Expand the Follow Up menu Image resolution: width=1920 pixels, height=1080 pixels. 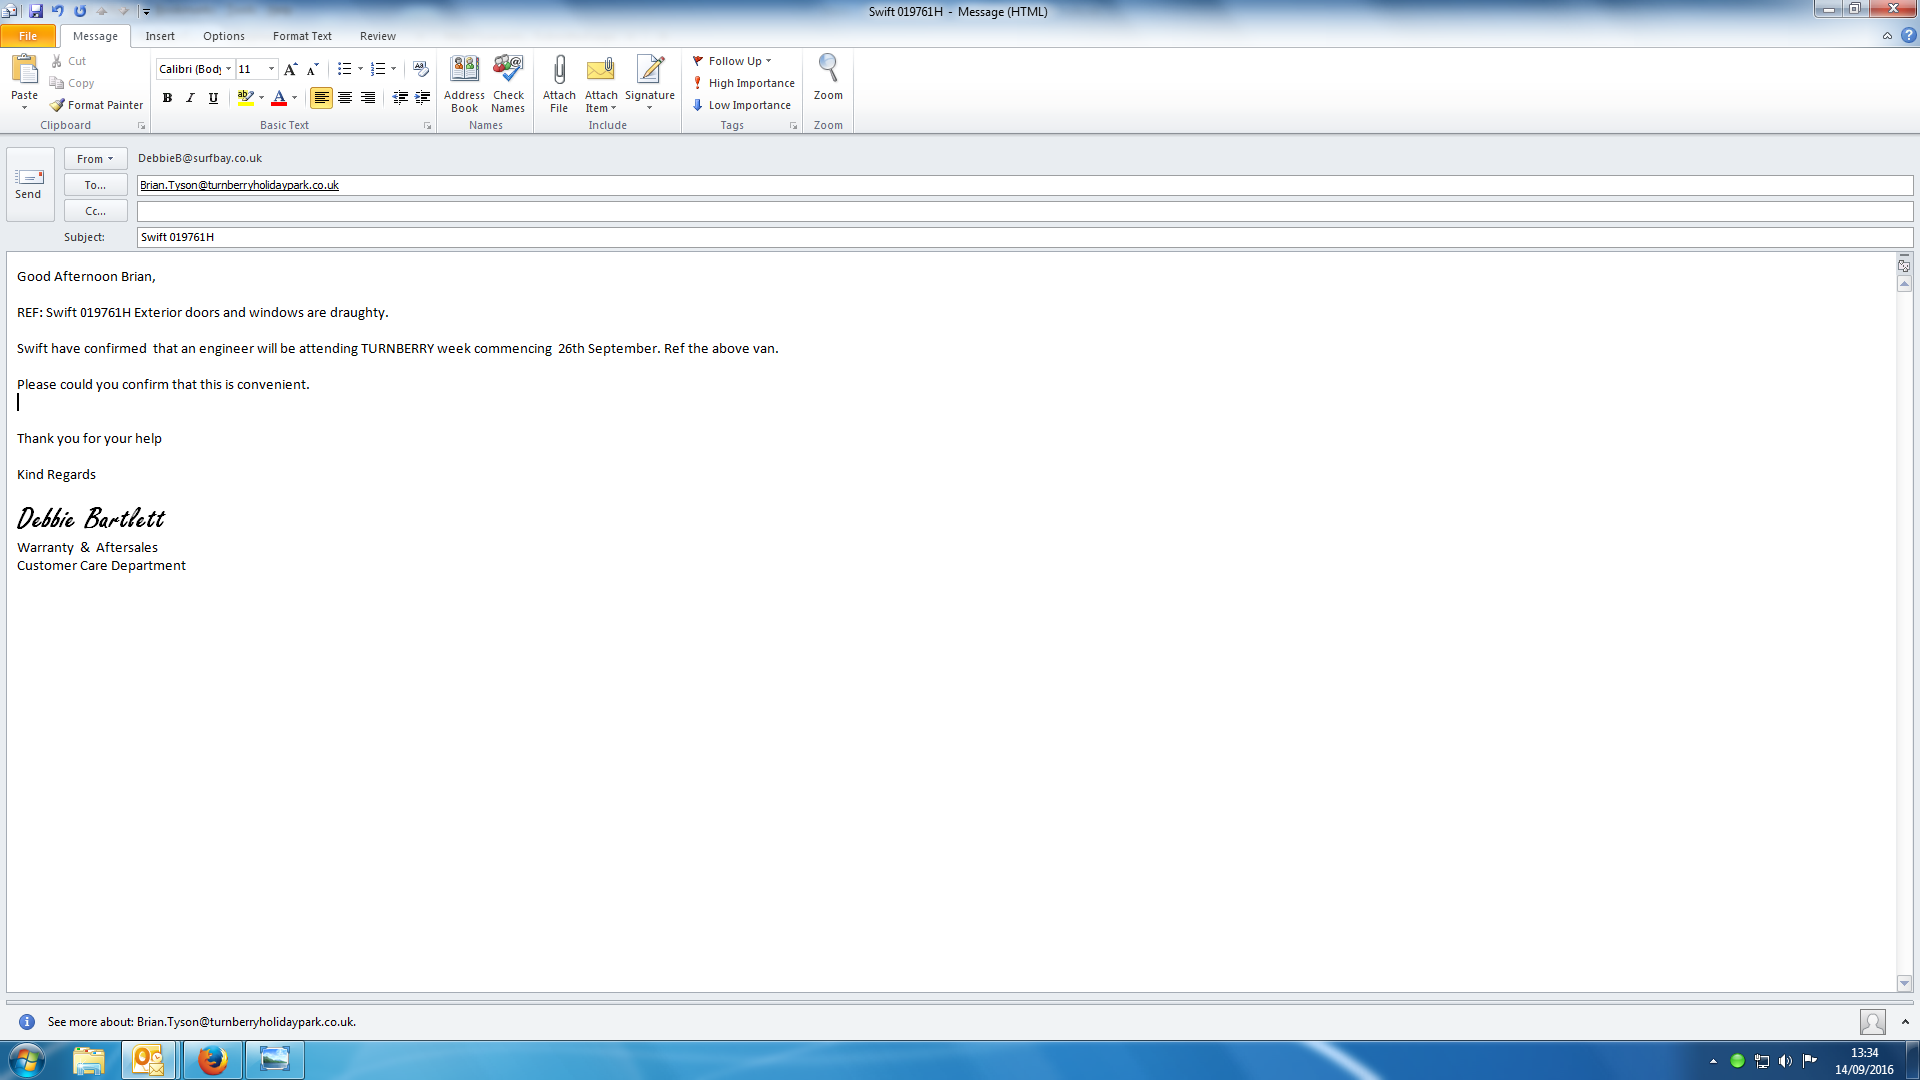point(733,61)
